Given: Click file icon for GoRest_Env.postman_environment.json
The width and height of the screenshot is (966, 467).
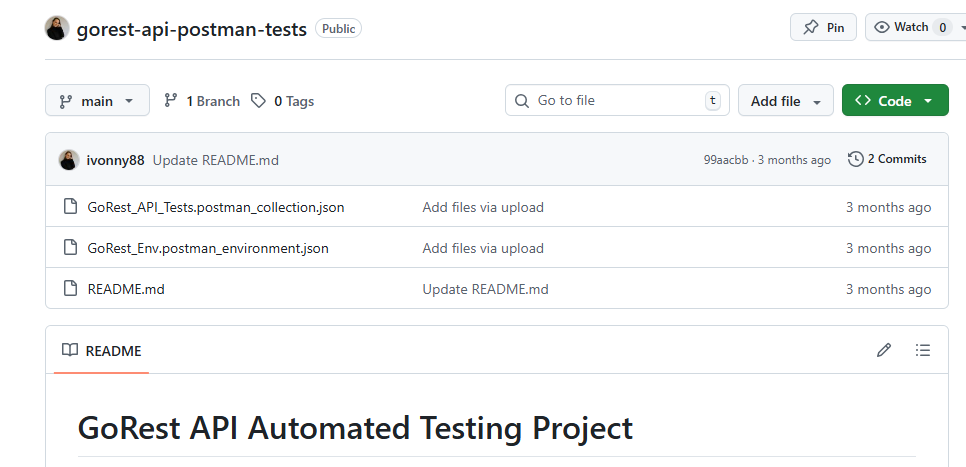Looking at the screenshot, I should click(x=71, y=248).
